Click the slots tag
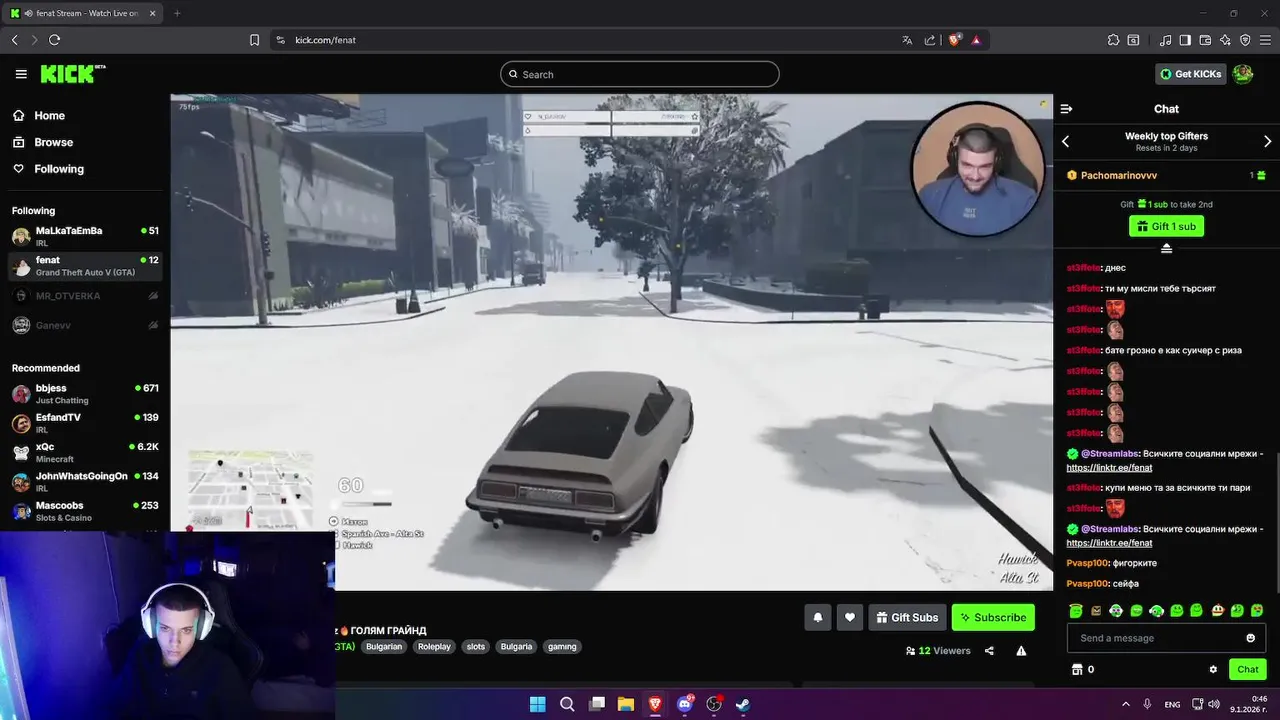 [476, 647]
